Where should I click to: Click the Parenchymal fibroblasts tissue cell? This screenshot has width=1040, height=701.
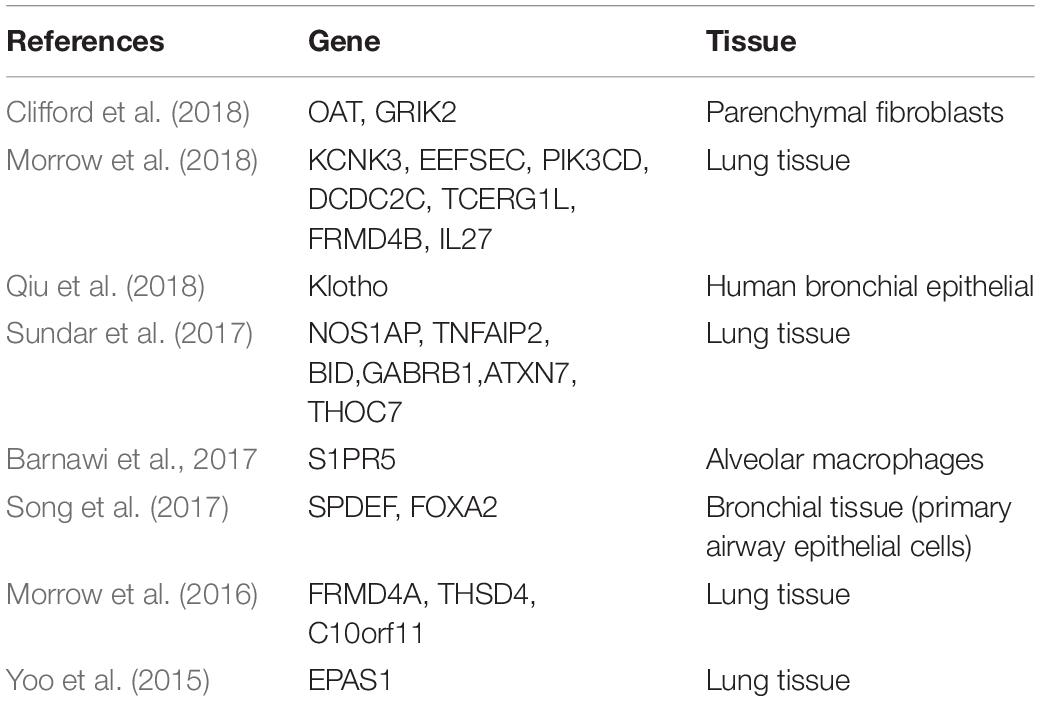[x=854, y=112]
